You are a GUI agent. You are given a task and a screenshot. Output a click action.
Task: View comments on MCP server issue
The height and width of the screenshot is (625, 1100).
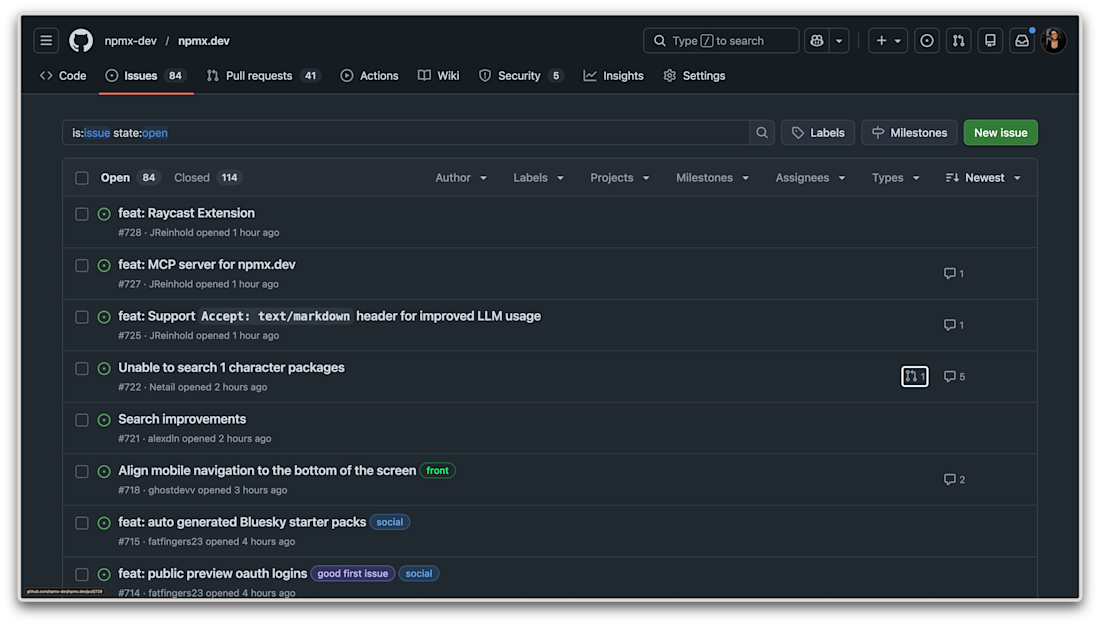point(954,274)
